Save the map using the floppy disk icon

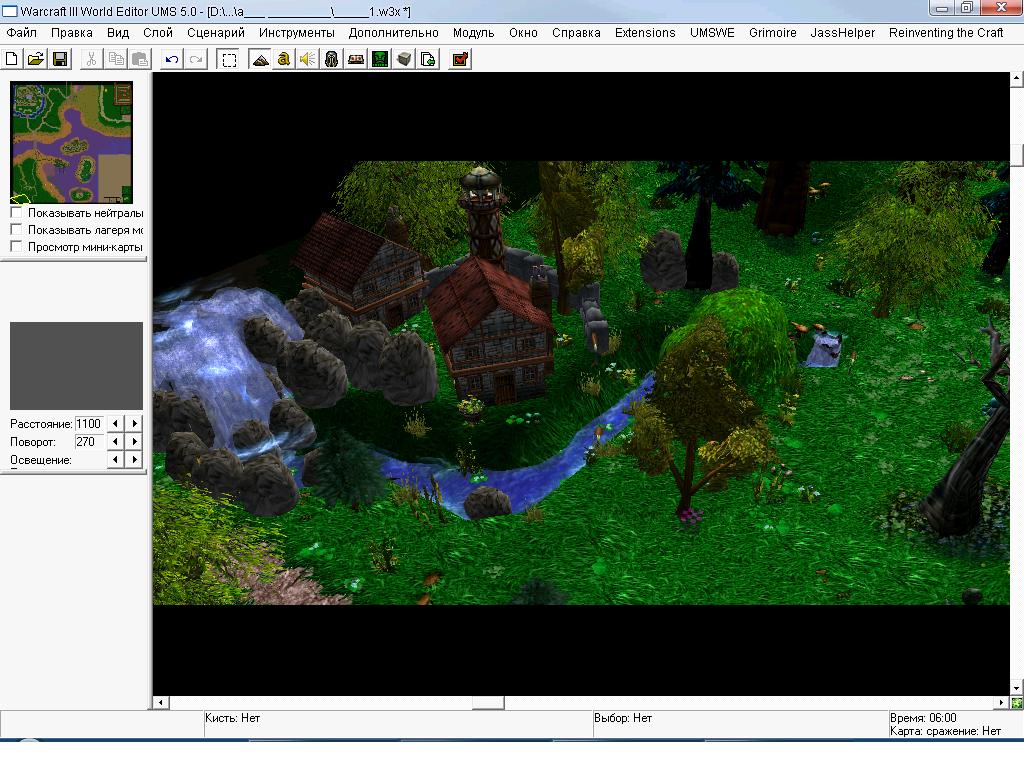coord(60,59)
